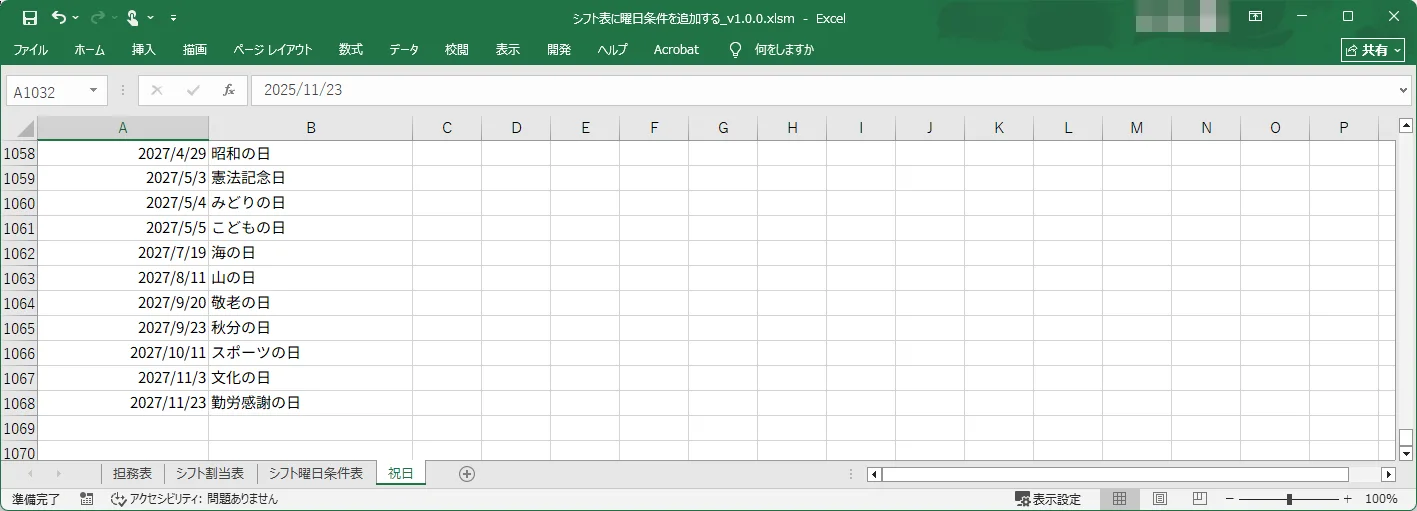
Task: Open the 表示 ribbon tab
Action: pos(508,49)
